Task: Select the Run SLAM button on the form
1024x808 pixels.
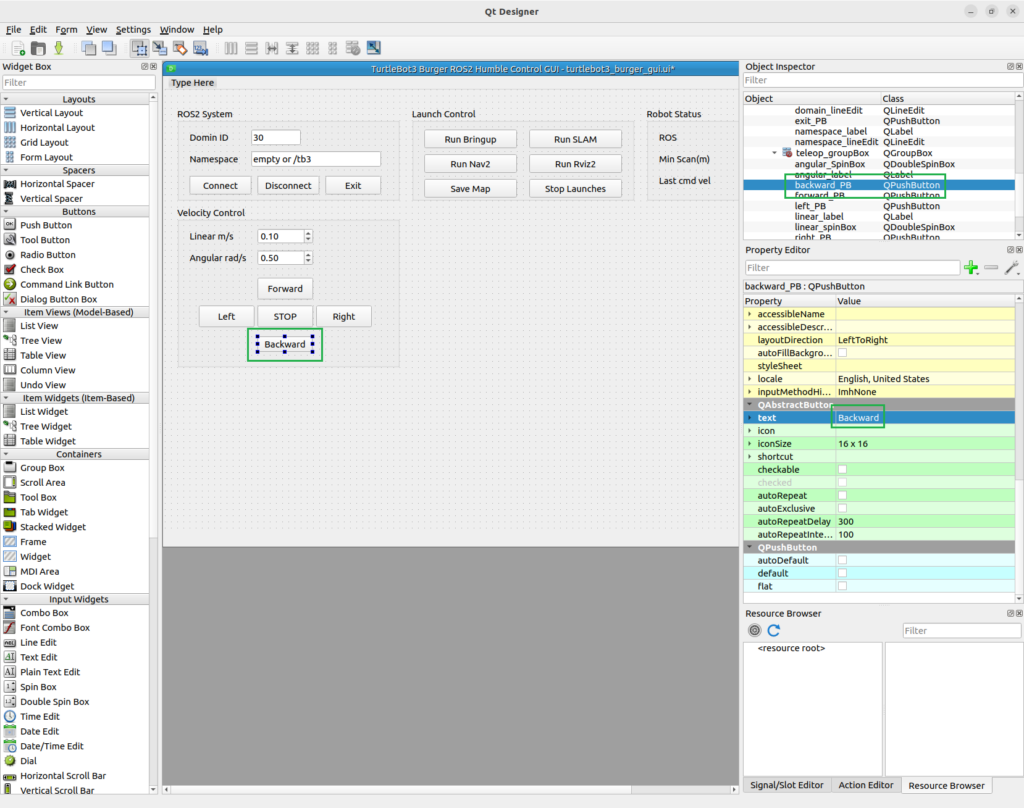Action: (x=575, y=139)
